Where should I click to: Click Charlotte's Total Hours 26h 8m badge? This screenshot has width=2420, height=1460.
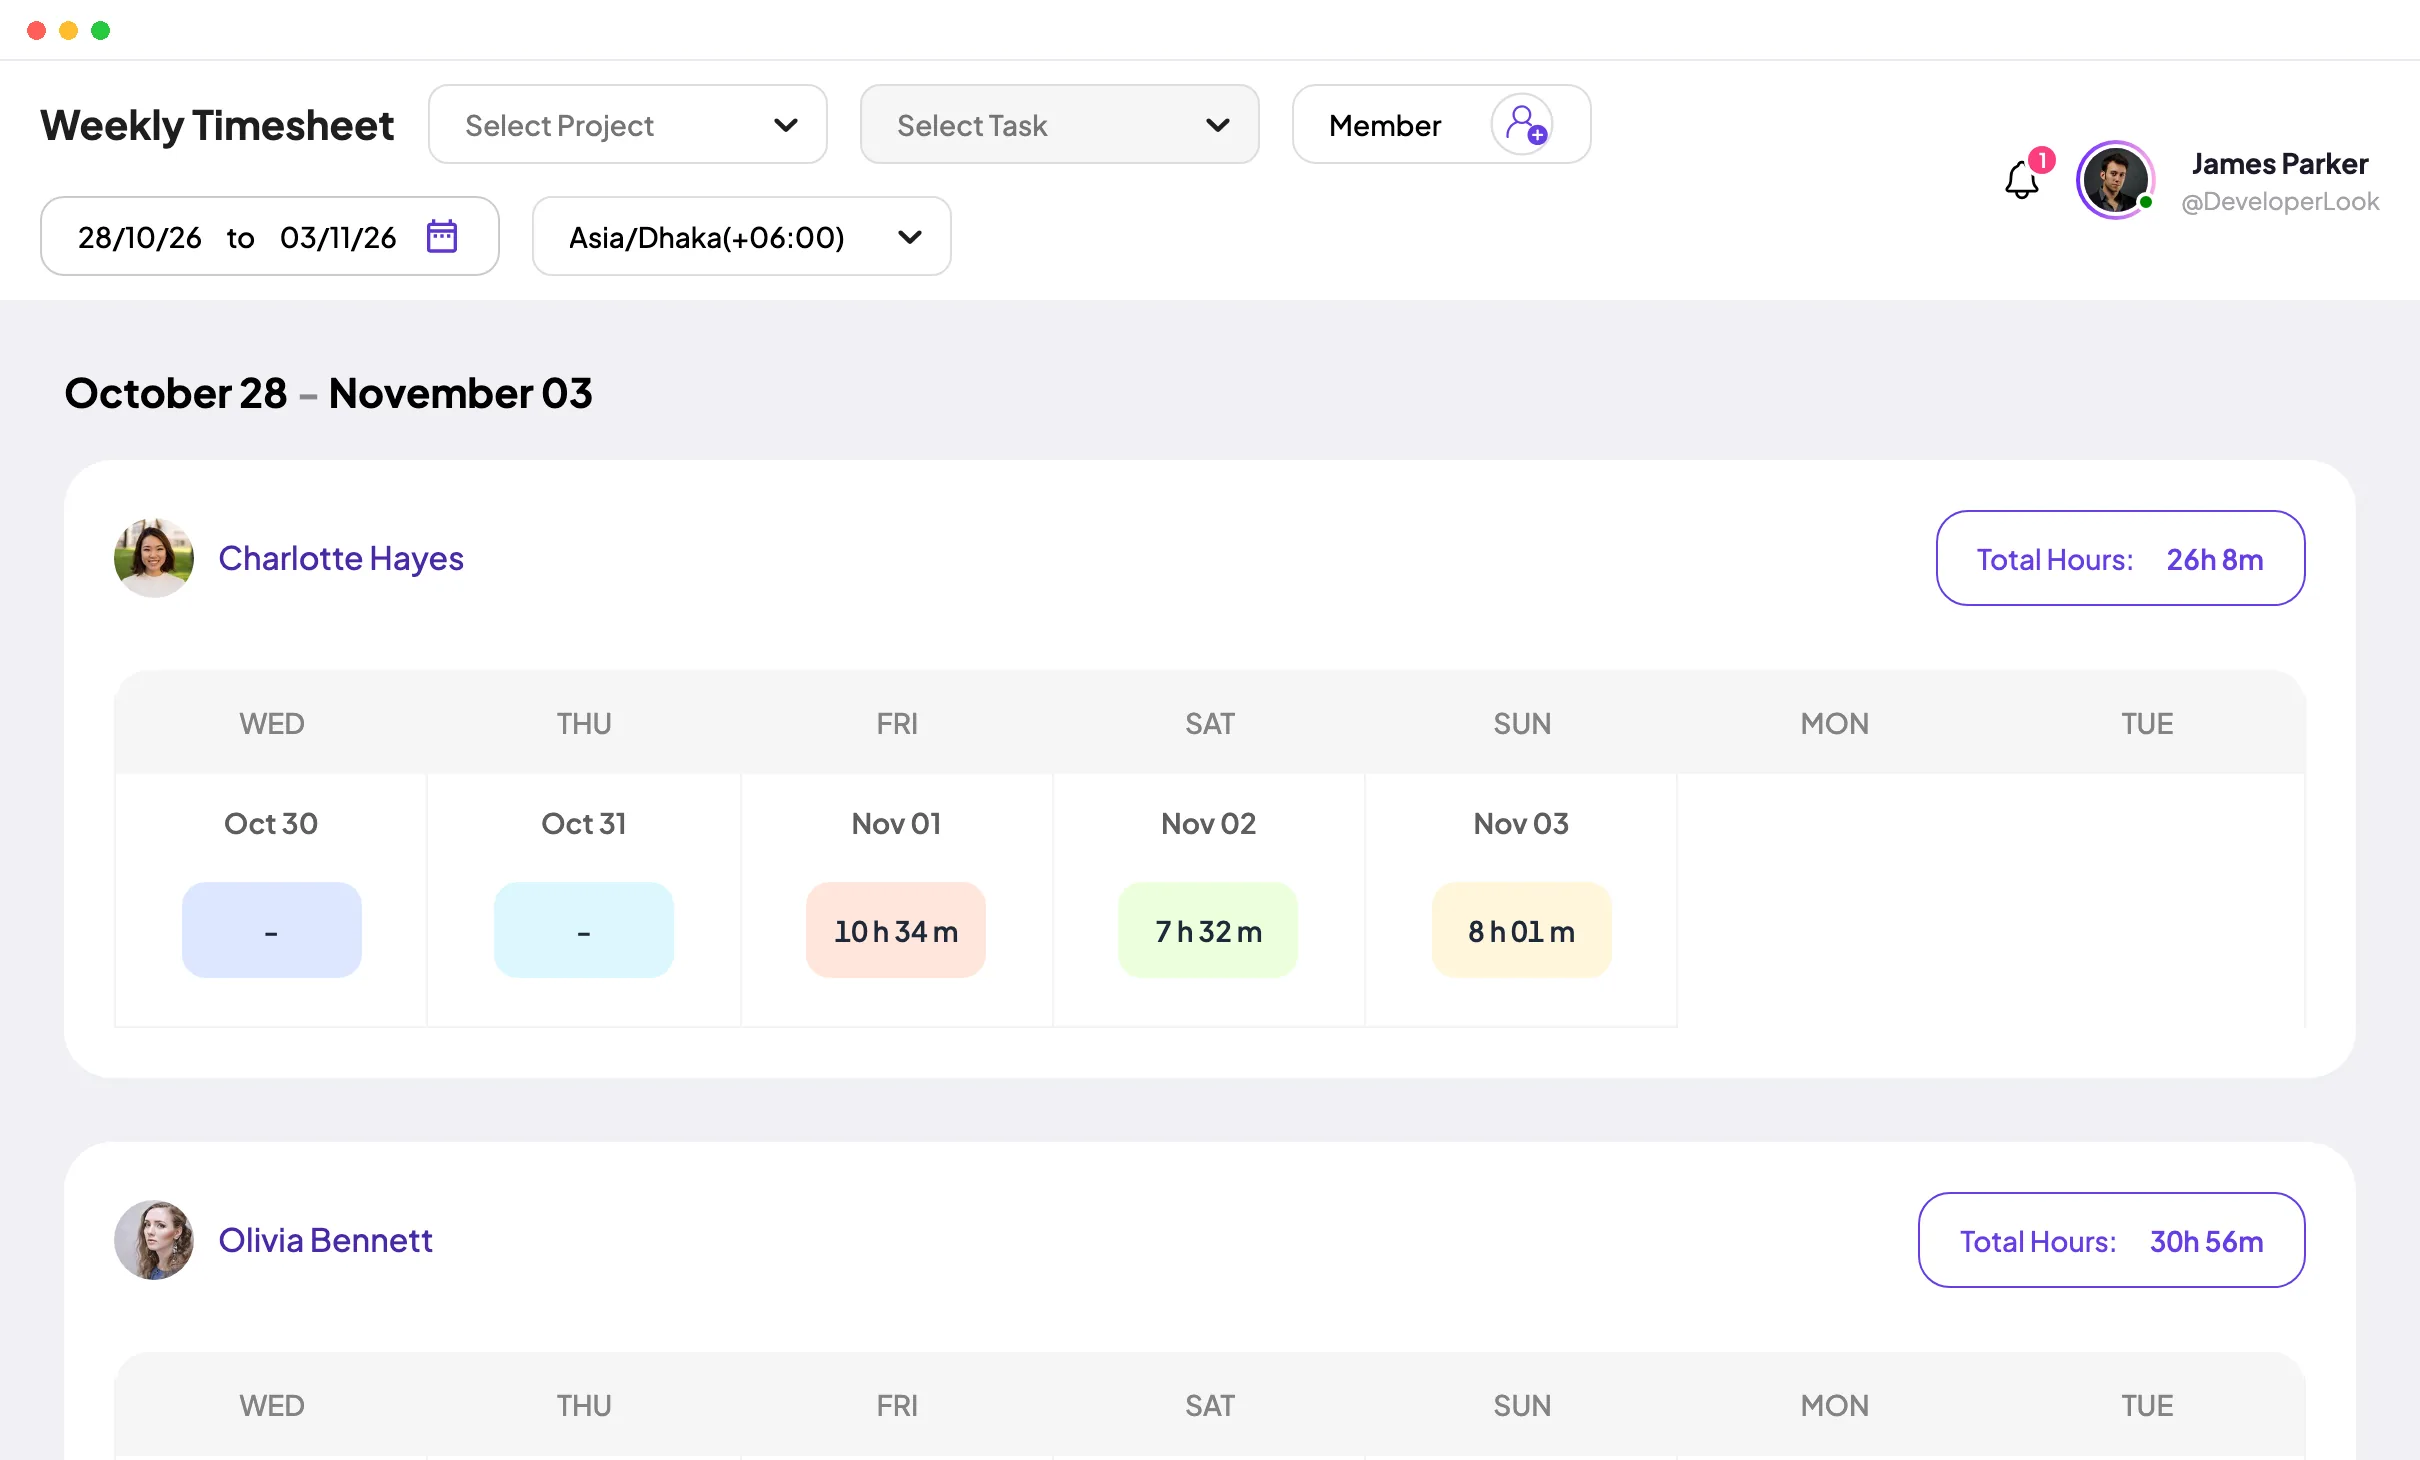[x=2121, y=558]
